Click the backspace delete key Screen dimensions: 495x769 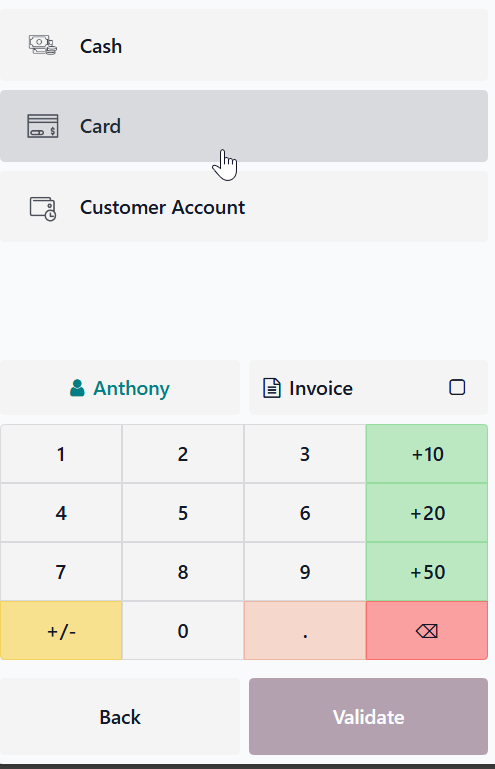pos(427,631)
